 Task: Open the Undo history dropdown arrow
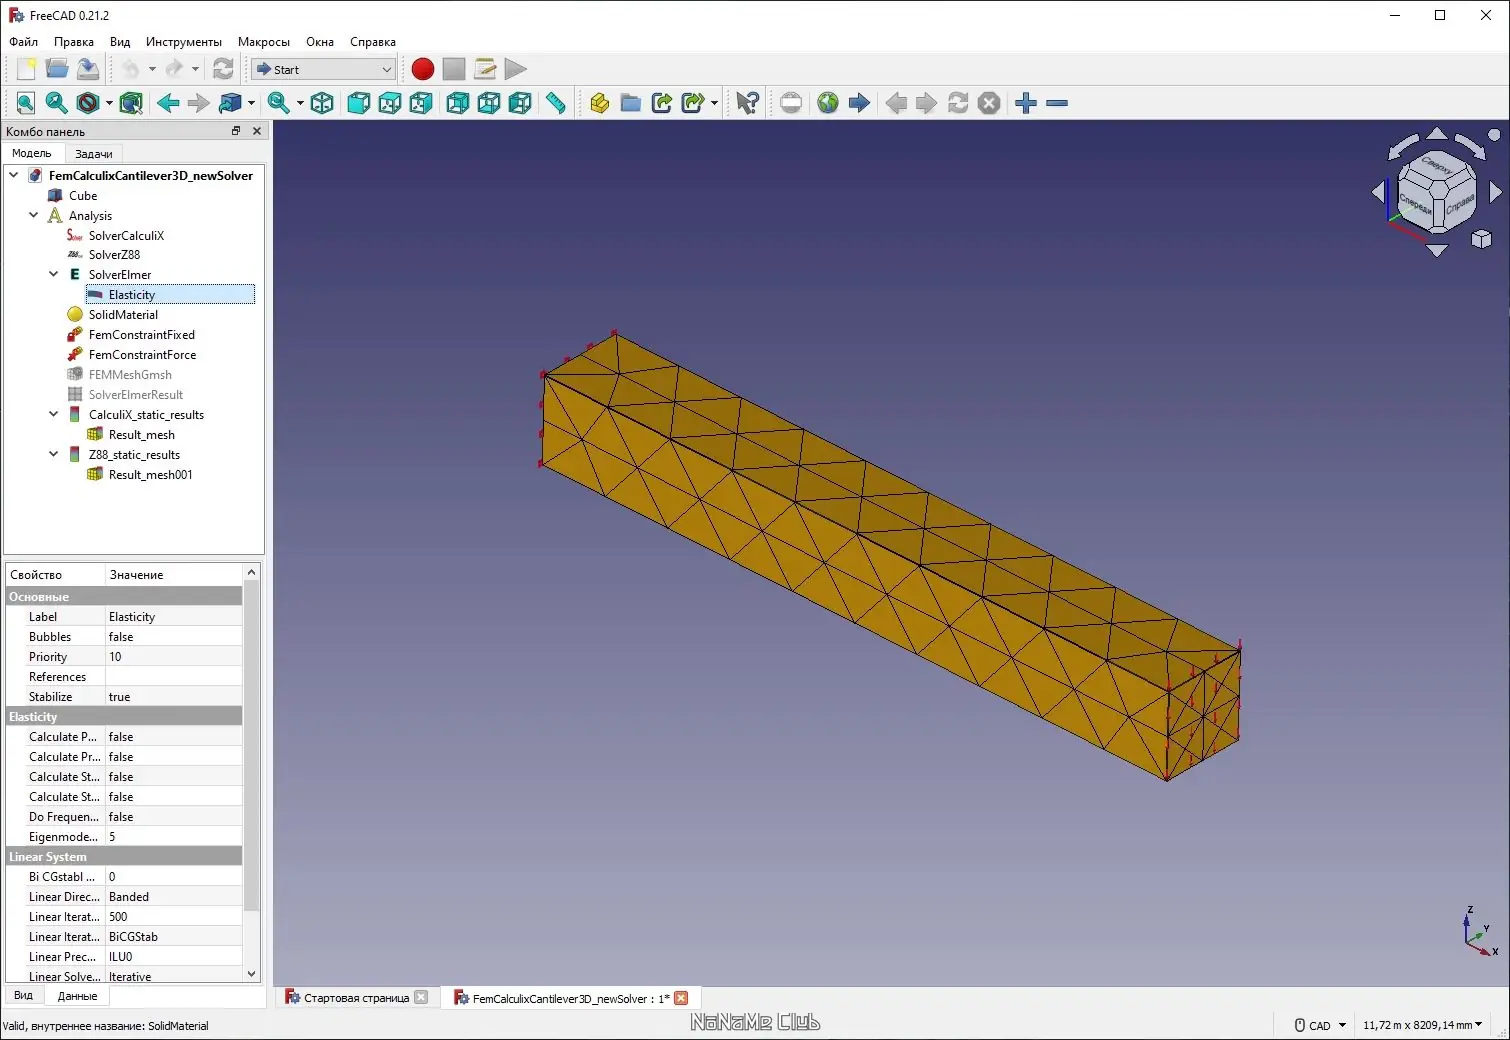152,69
